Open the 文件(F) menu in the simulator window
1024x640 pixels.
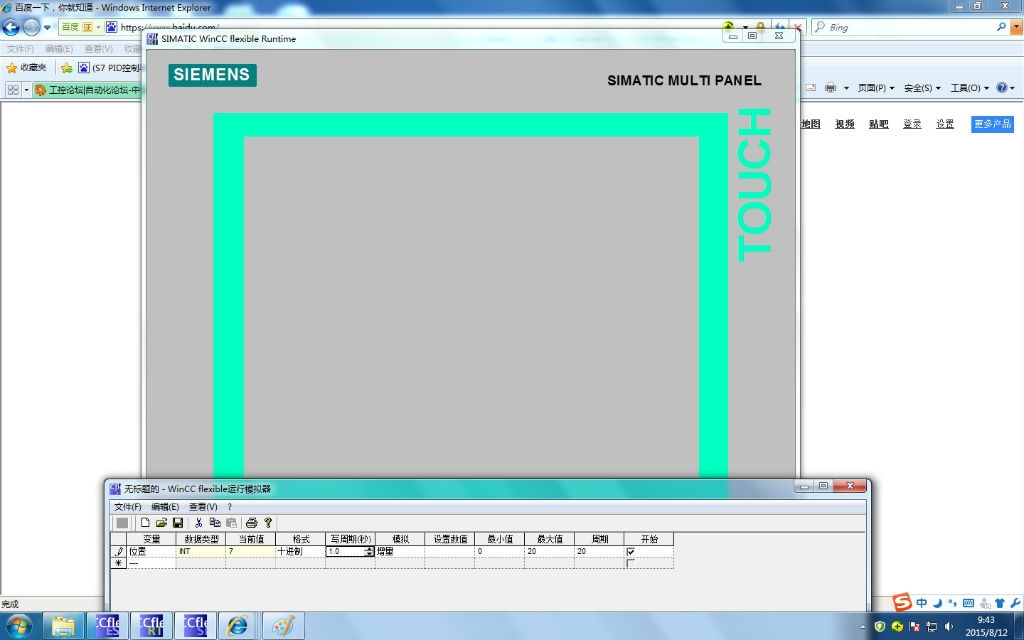pos(127,507)
